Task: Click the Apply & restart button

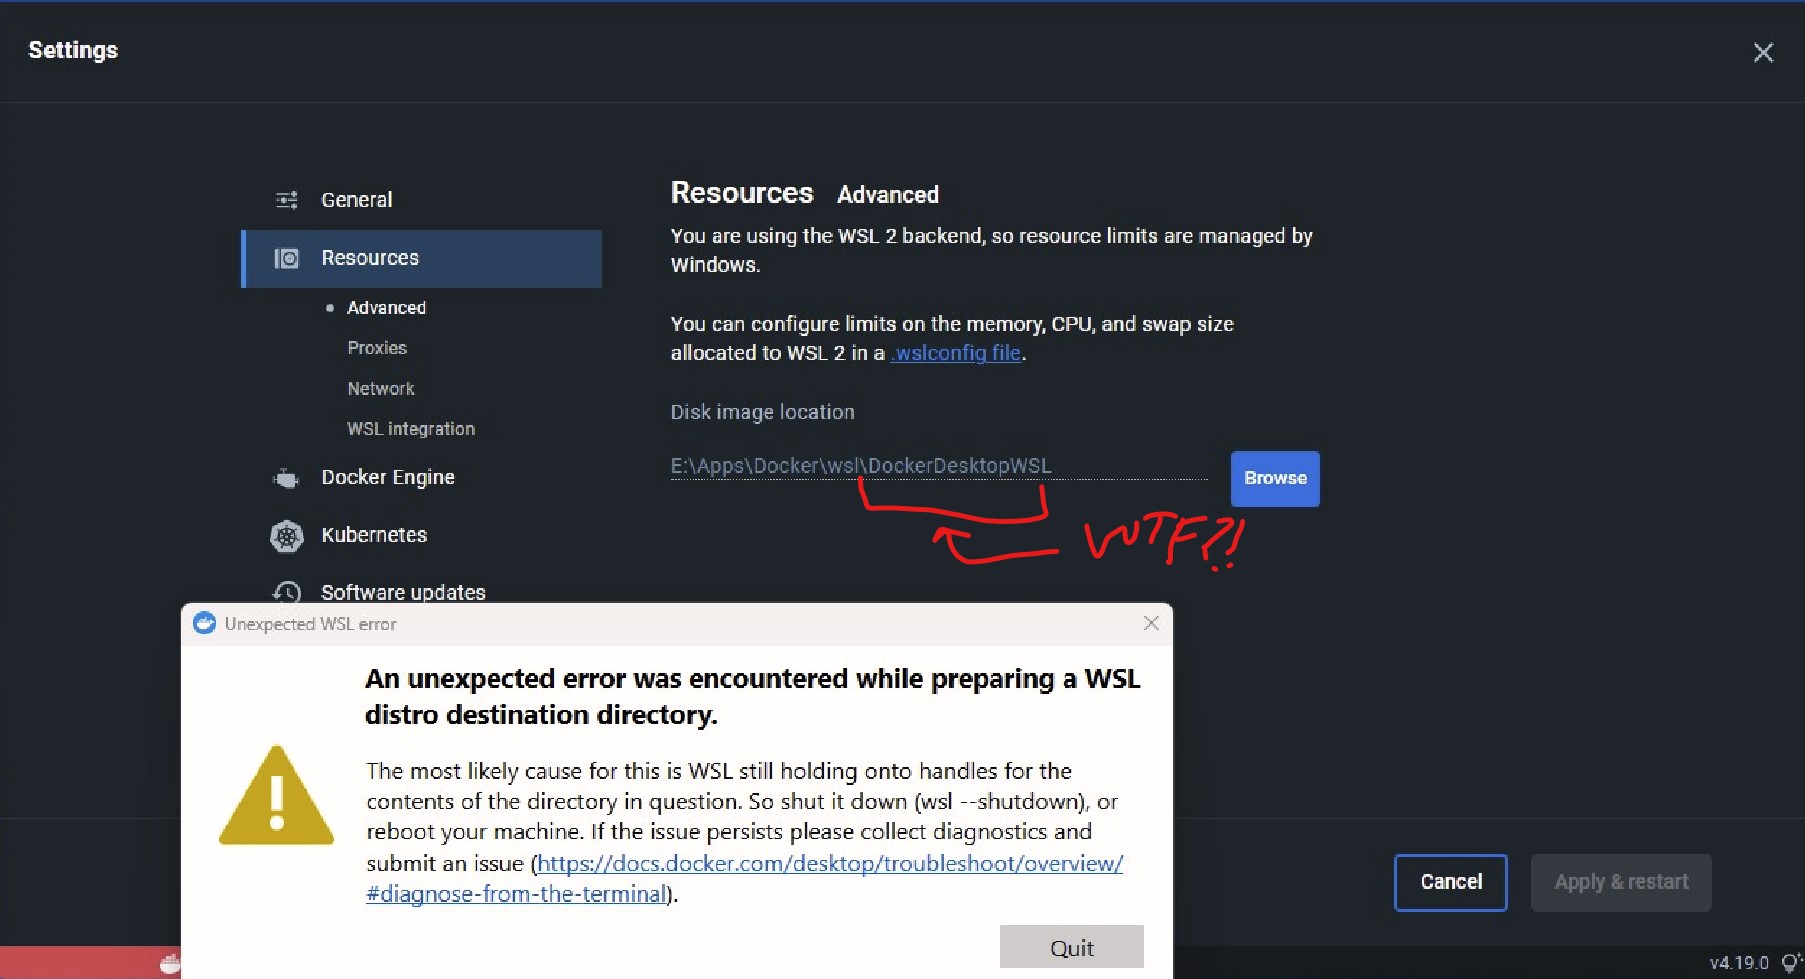Action: [x=1621, y=882]
